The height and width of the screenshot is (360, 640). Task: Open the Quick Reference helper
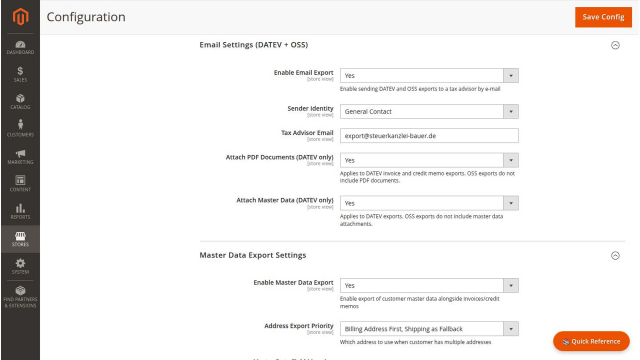(591, 341)
